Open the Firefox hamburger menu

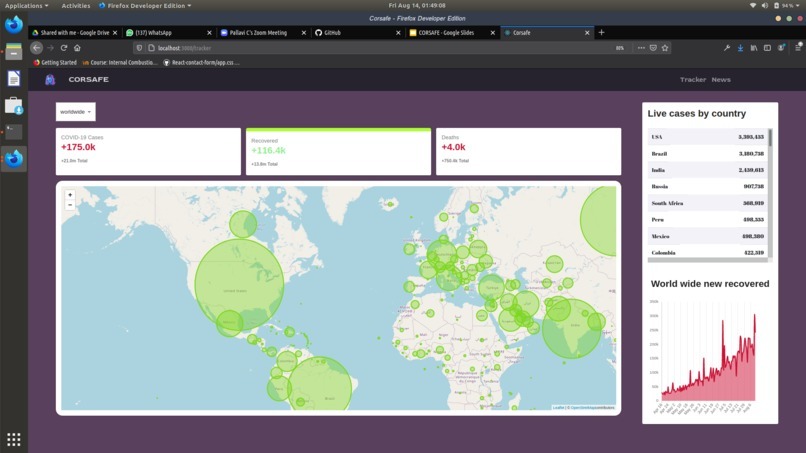click(798, 48)
